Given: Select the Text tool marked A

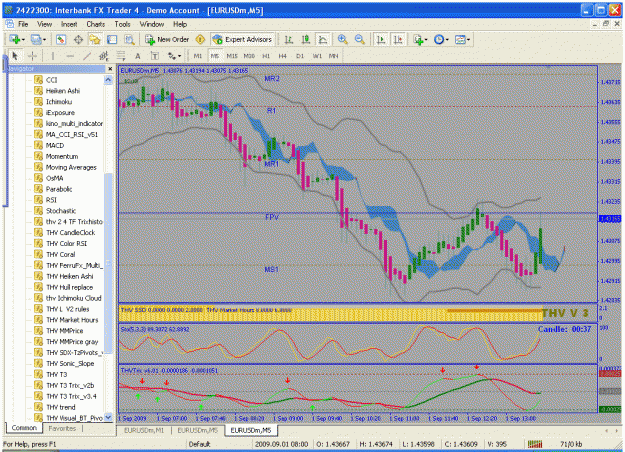Looking at the screenshot, I should click(x=138, y=56).
